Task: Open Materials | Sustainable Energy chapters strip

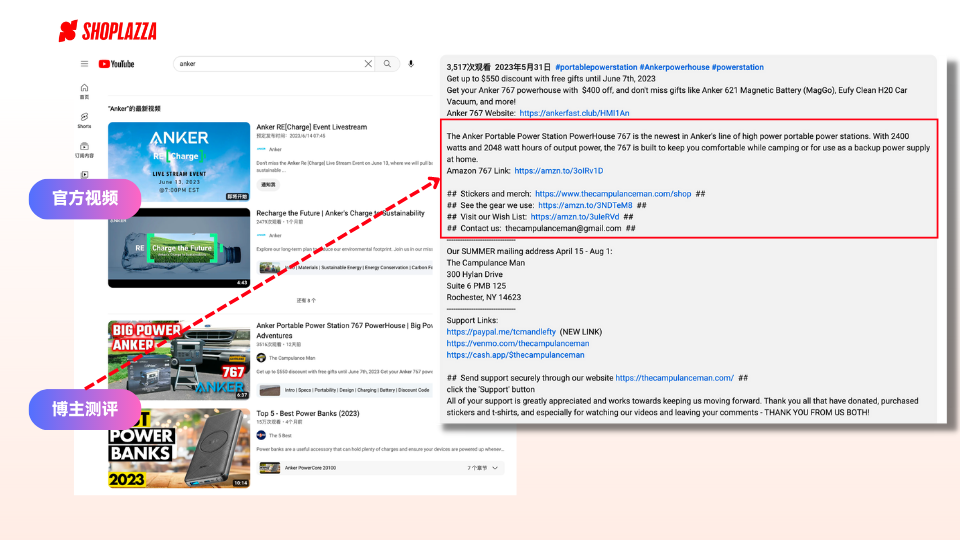Action: pos(345,268)
